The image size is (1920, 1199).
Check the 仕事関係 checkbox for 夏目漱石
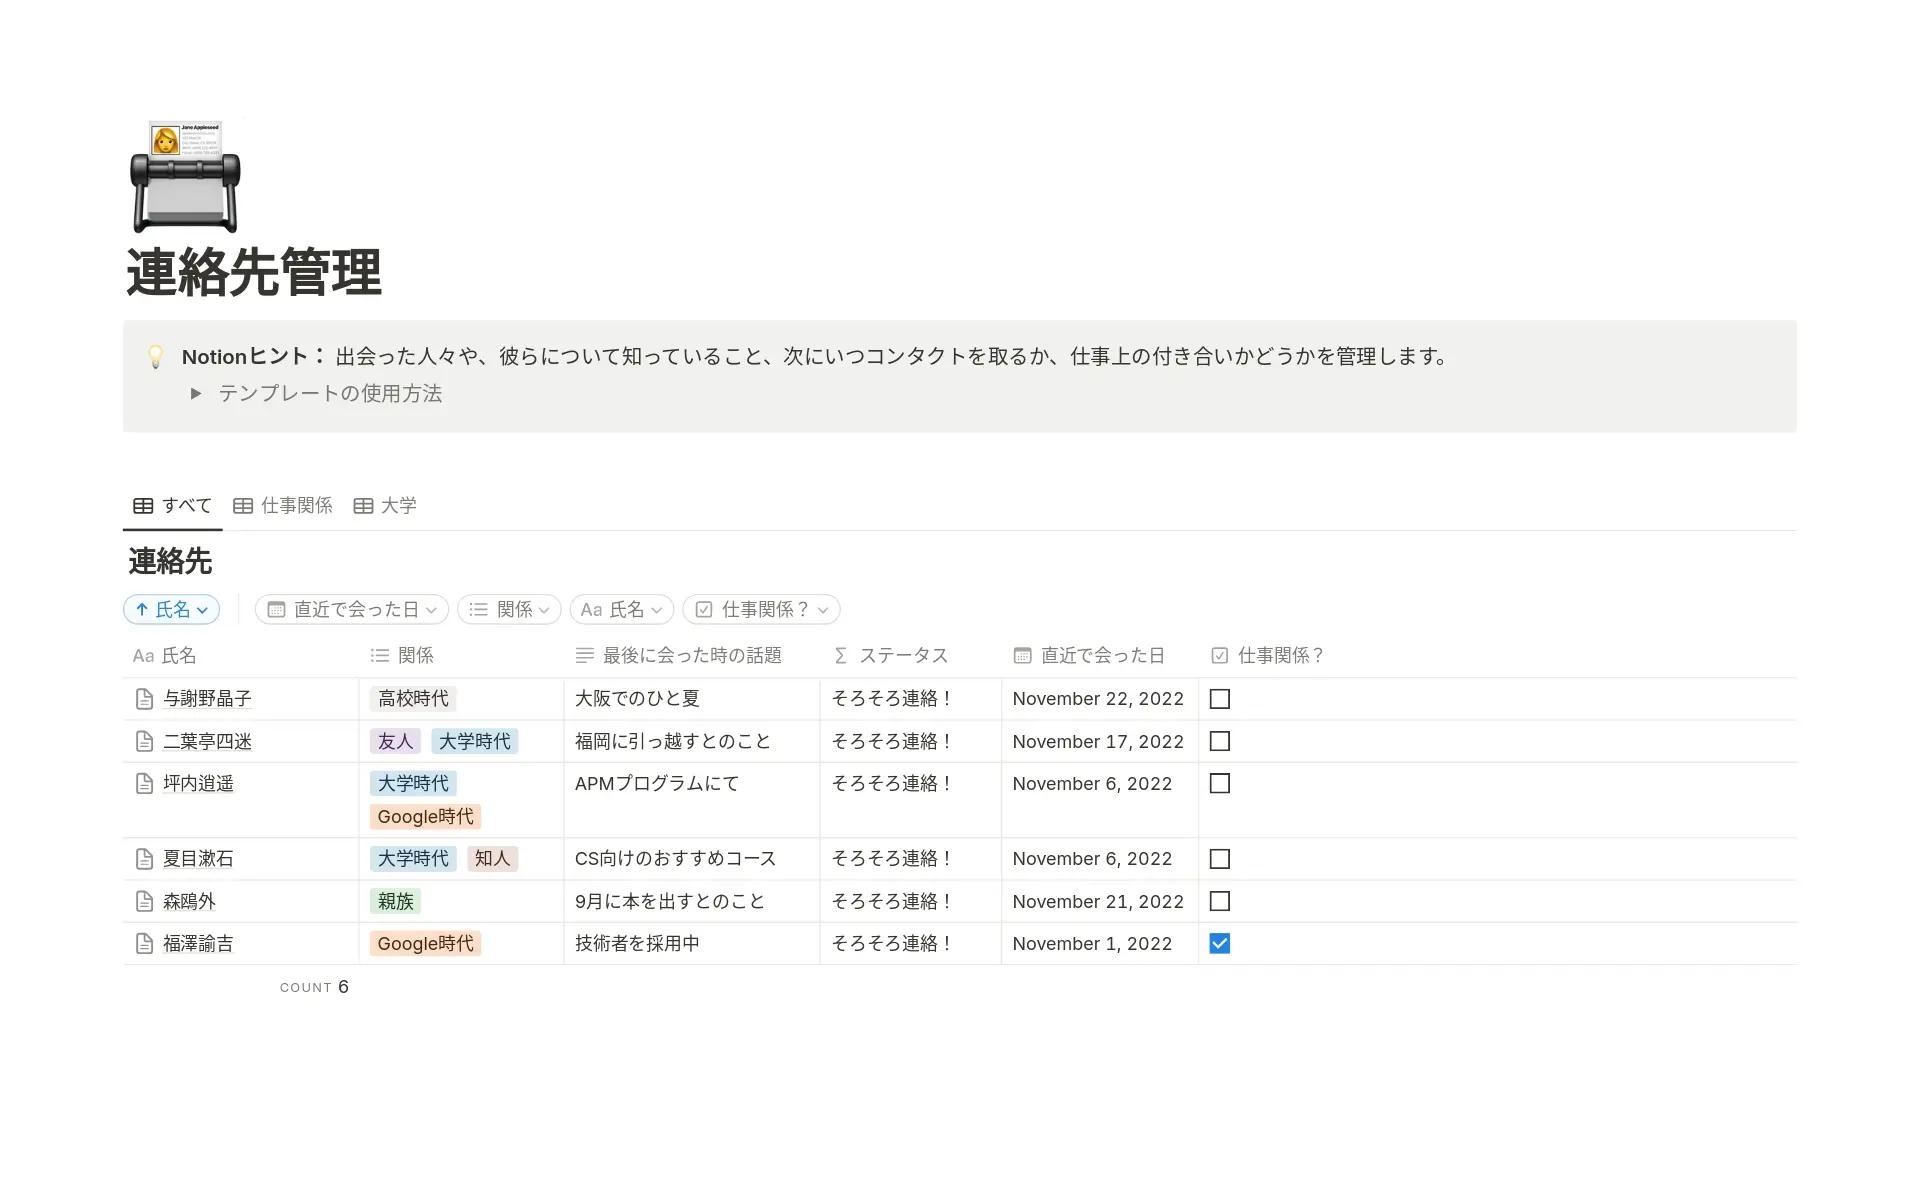point(1219,858)
